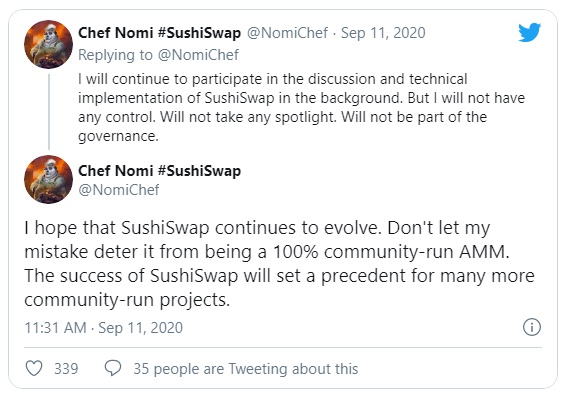
Task: View the 339 likes count
Action: (66, 369)
